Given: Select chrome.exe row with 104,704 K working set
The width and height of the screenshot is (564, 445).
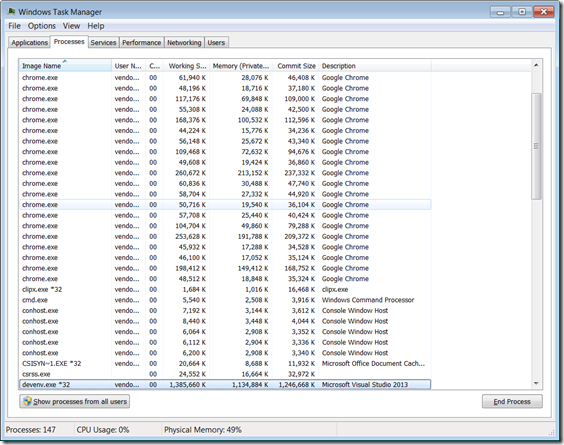Looking at the screenshot, I should coord(225,226).
